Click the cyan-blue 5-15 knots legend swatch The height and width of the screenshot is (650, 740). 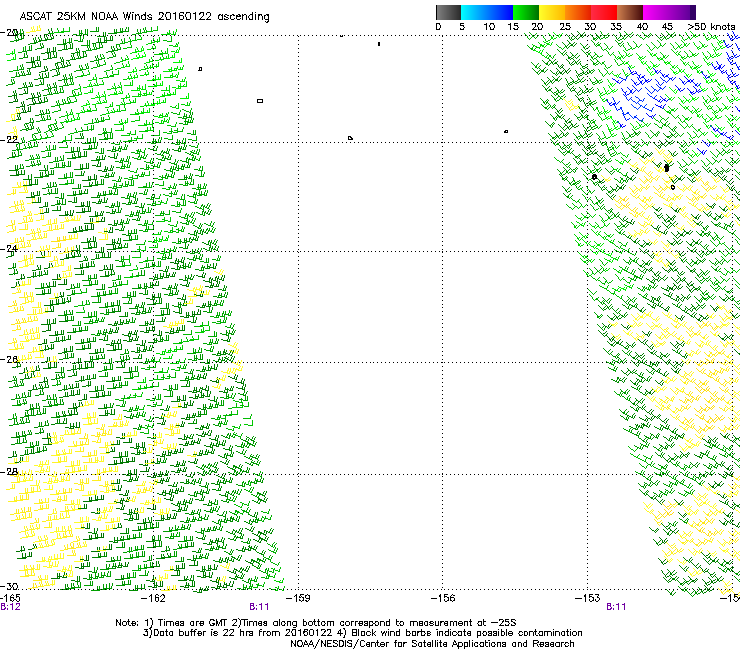[487, 12]
